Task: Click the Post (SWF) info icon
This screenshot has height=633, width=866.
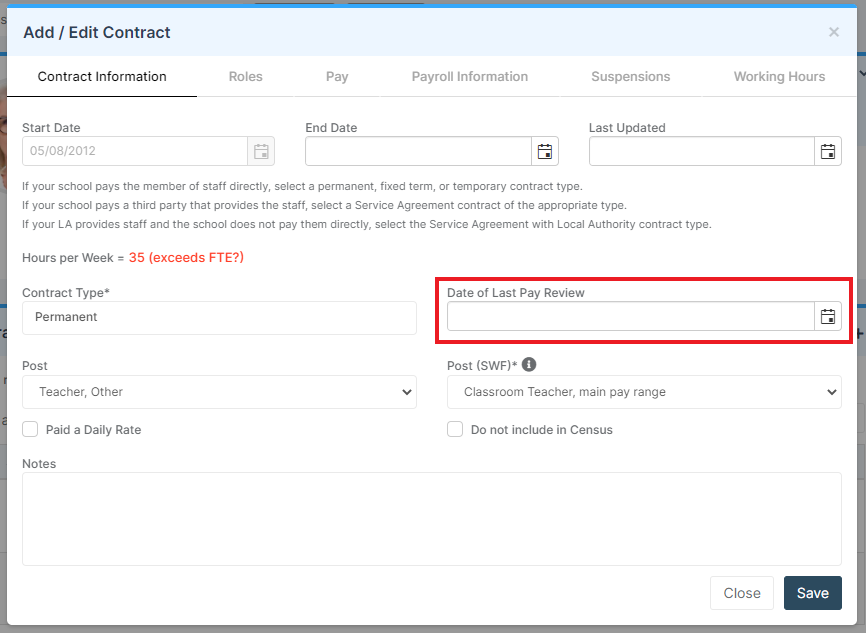Action: 529,365
